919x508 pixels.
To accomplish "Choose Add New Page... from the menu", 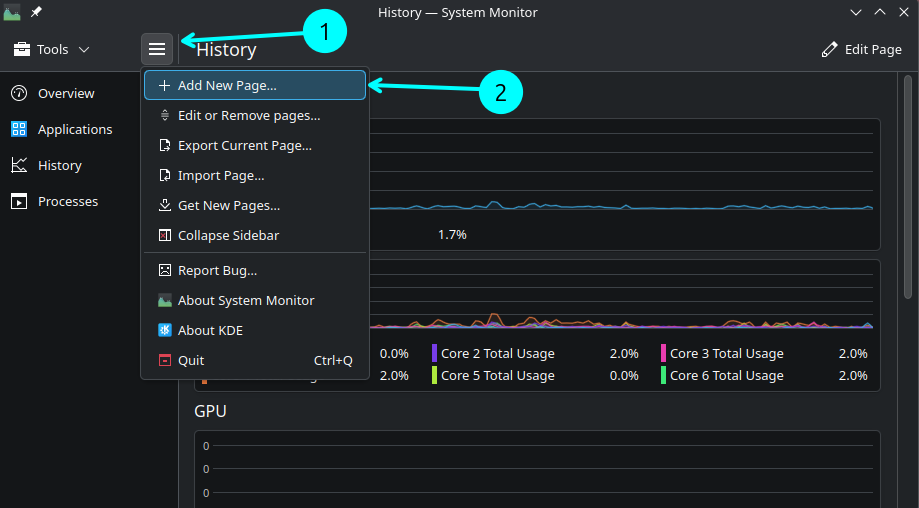I will (255, 86).
